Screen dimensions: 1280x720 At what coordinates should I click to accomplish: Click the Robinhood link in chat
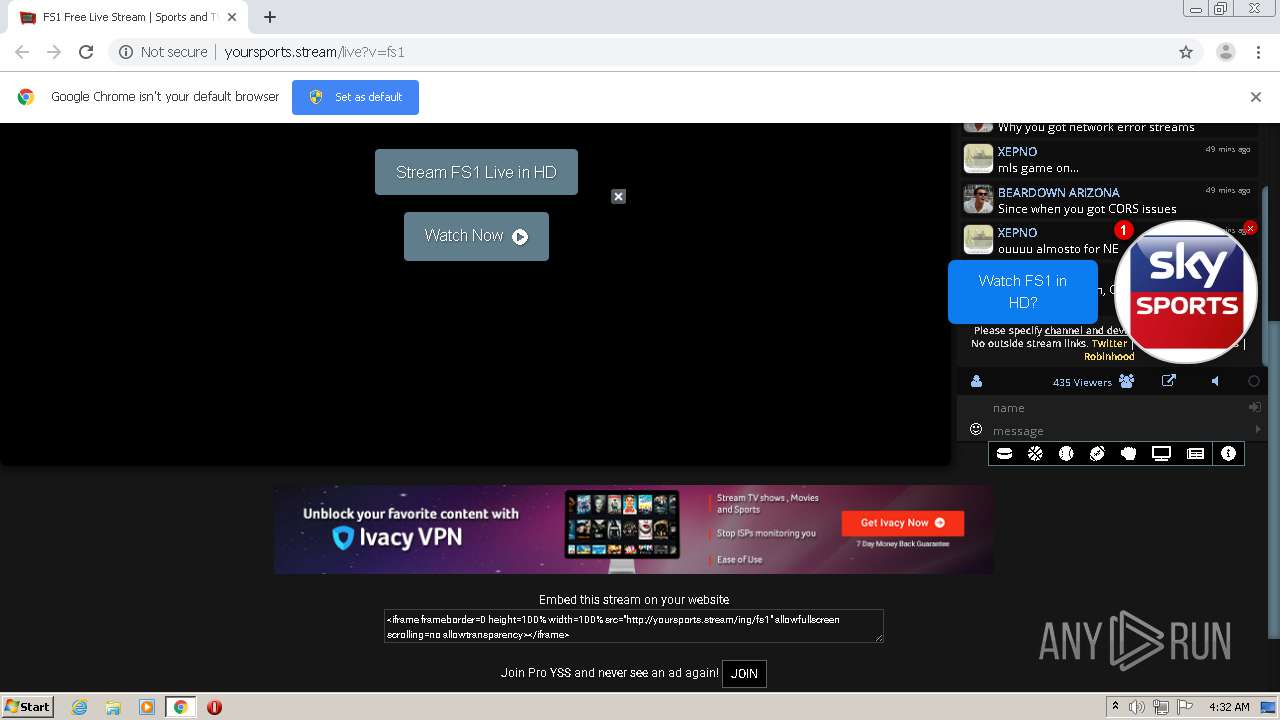tap(1109, 356)
